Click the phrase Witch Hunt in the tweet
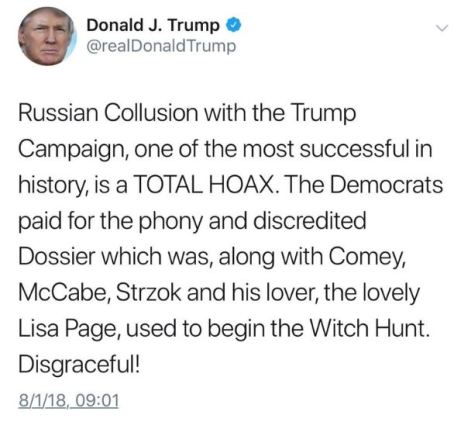 [369, 328]
